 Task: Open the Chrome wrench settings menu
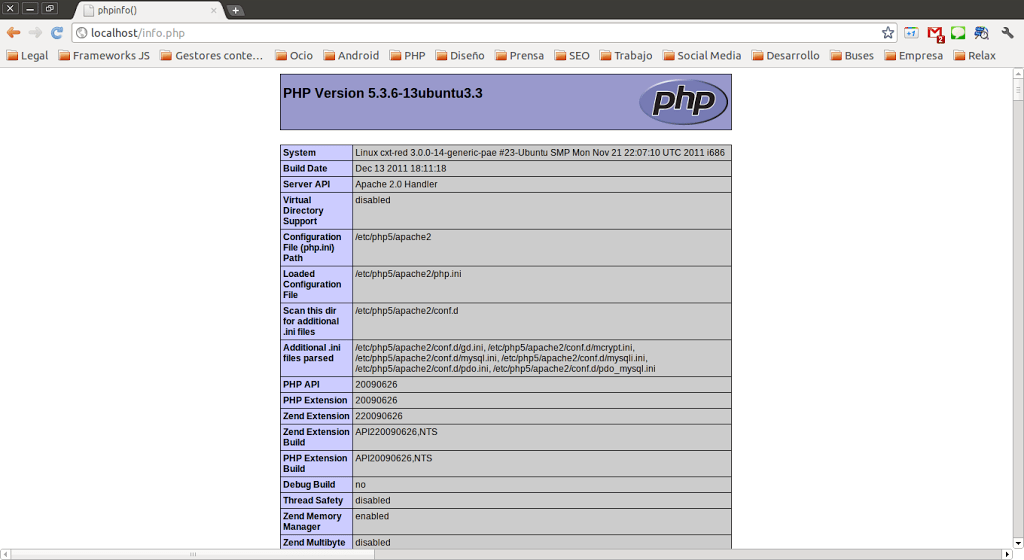[1007, 33]
